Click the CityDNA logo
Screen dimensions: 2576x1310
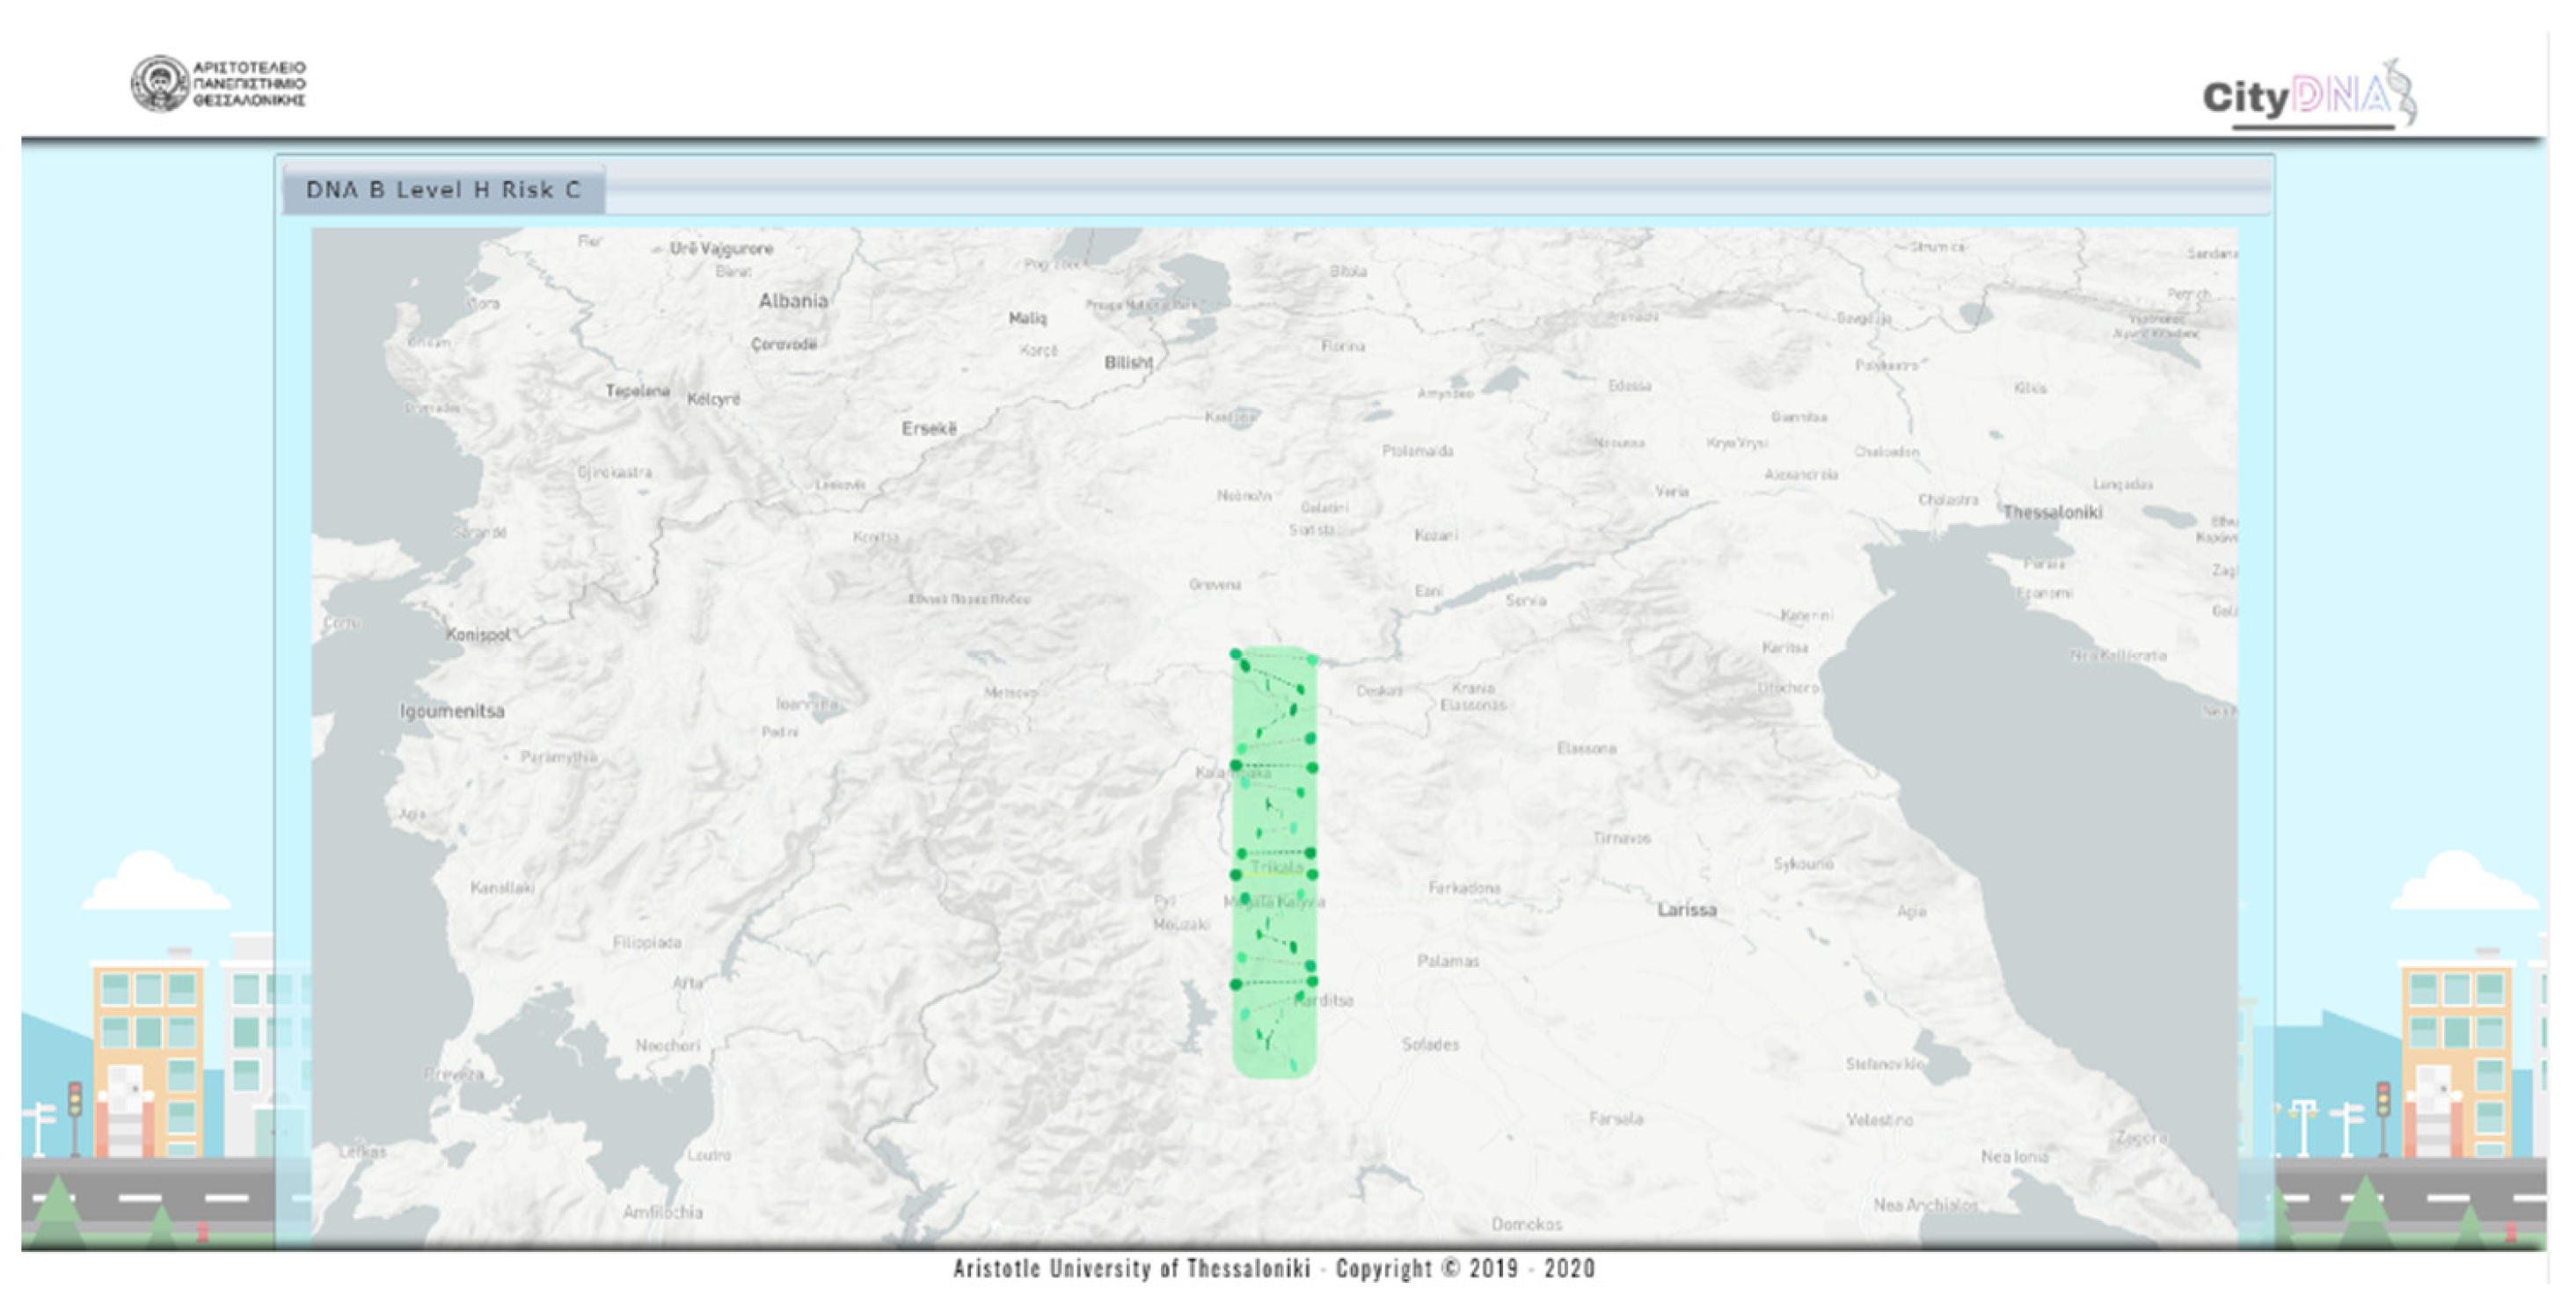tap(2296, 97)
